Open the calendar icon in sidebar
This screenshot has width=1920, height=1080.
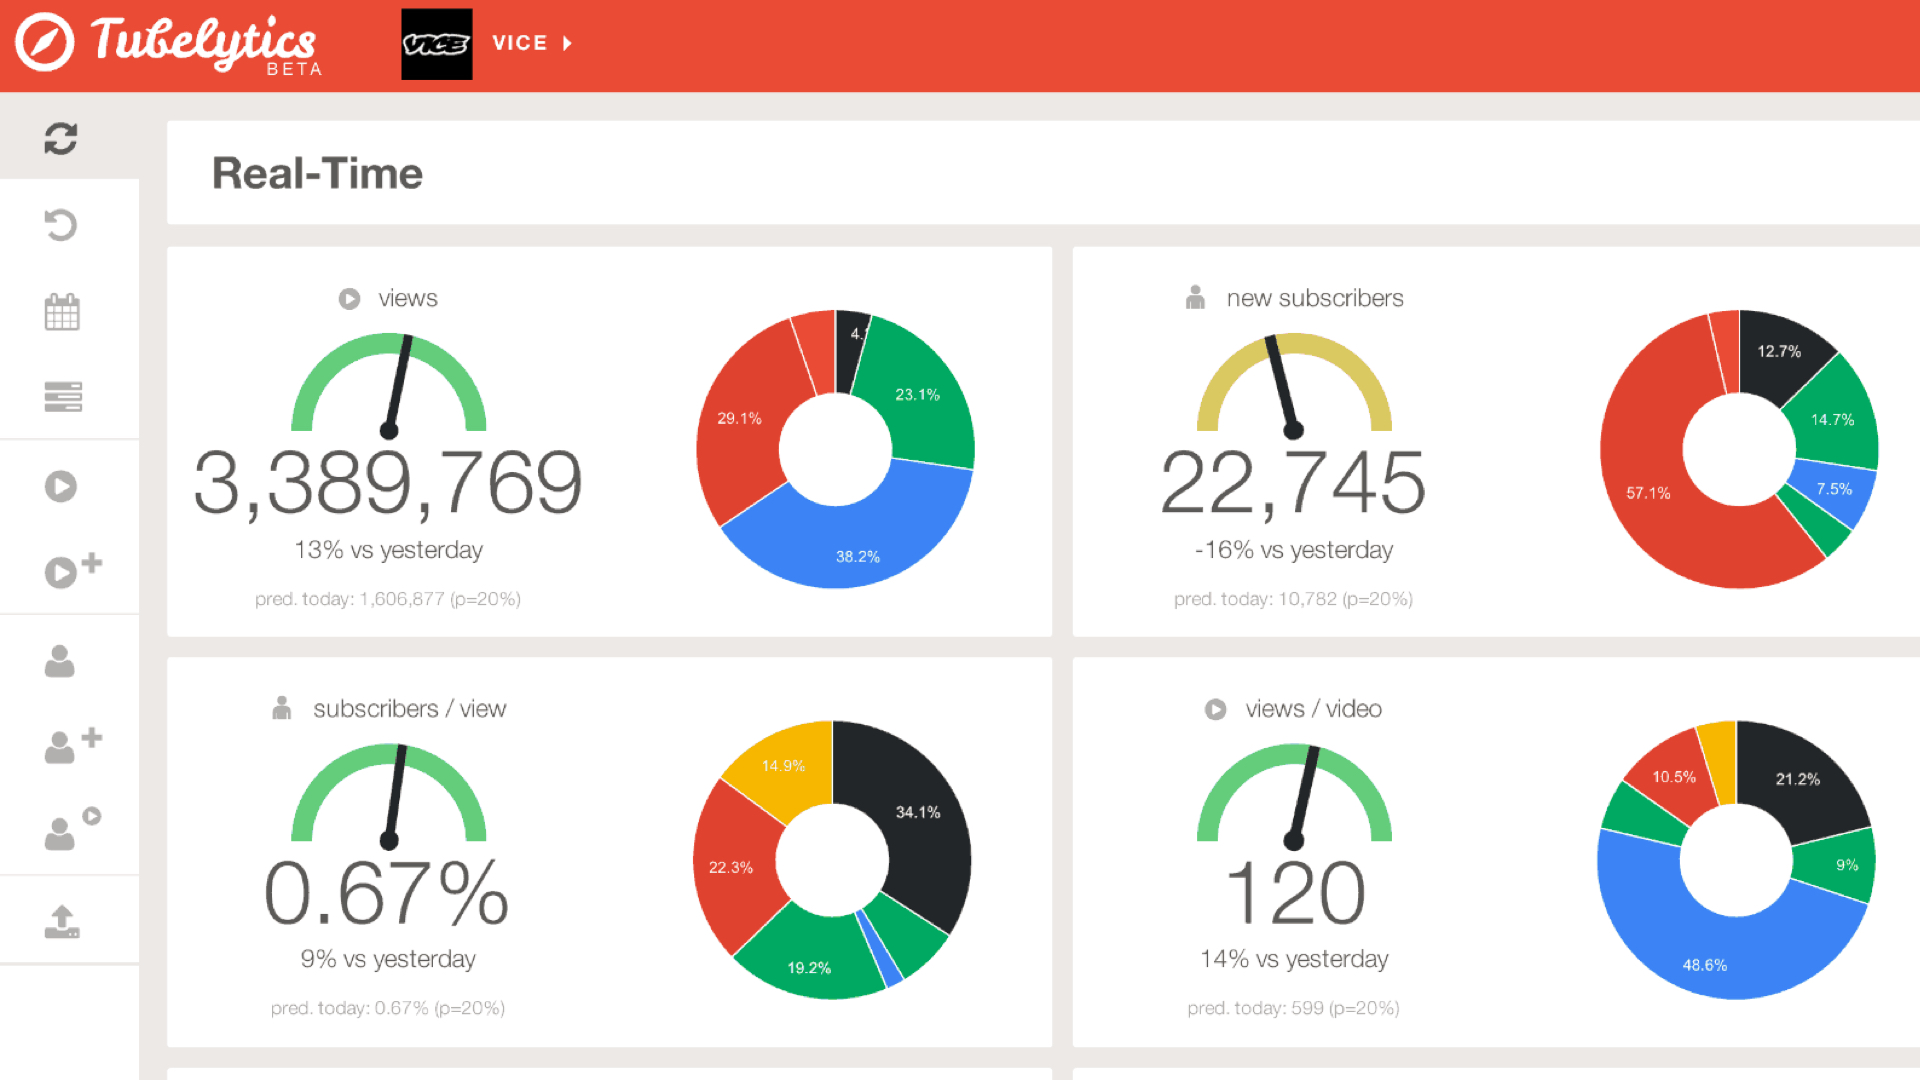point(62,312)
